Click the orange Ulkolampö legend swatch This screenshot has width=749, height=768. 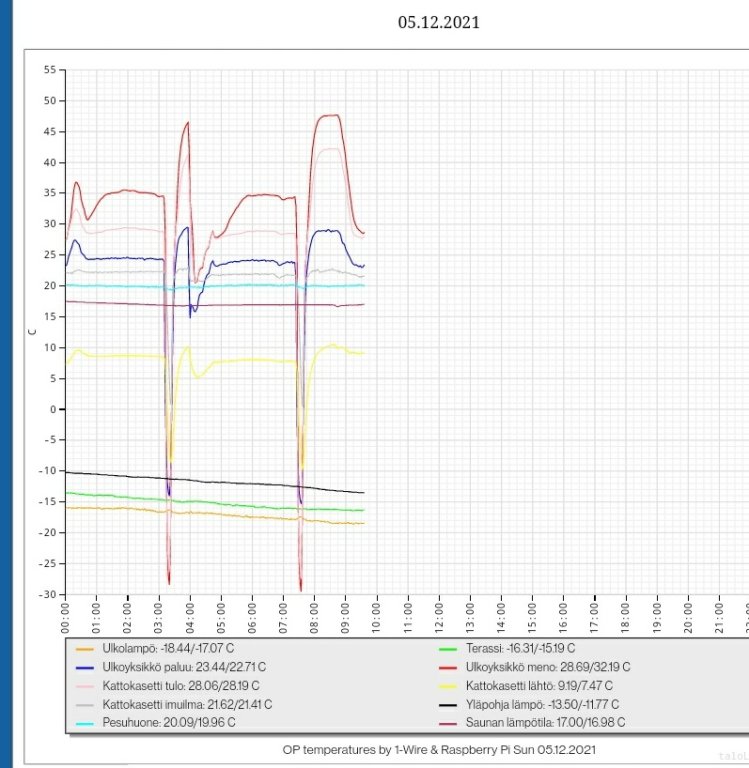[x=86, y=649]
